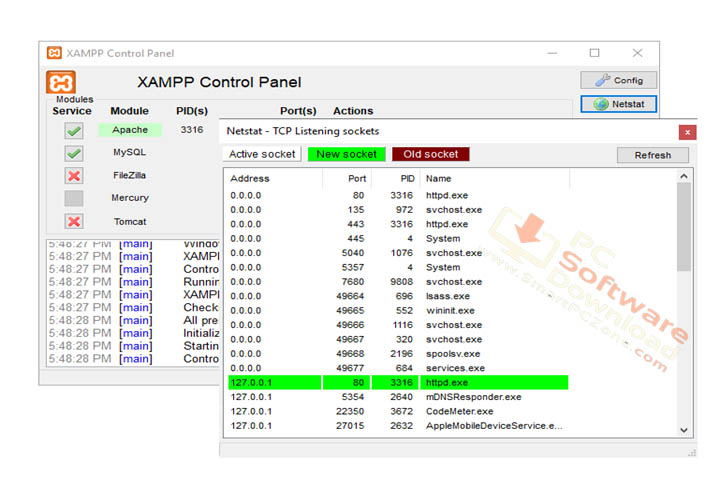Close the Netstat window with red X

[687, 132]
